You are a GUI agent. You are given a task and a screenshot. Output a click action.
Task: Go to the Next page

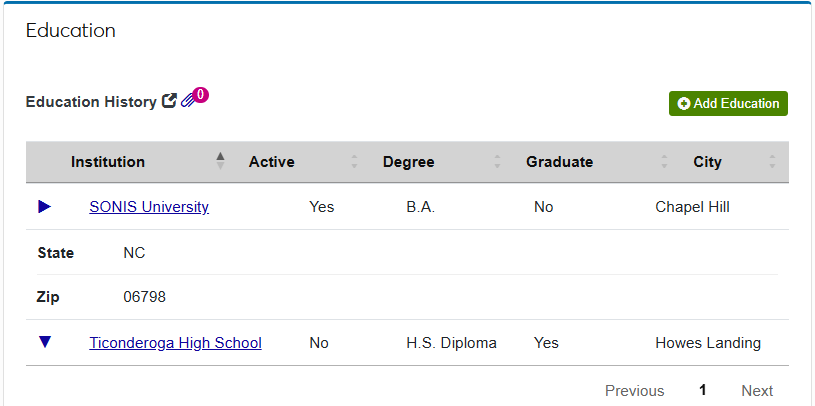click(757, 391)
